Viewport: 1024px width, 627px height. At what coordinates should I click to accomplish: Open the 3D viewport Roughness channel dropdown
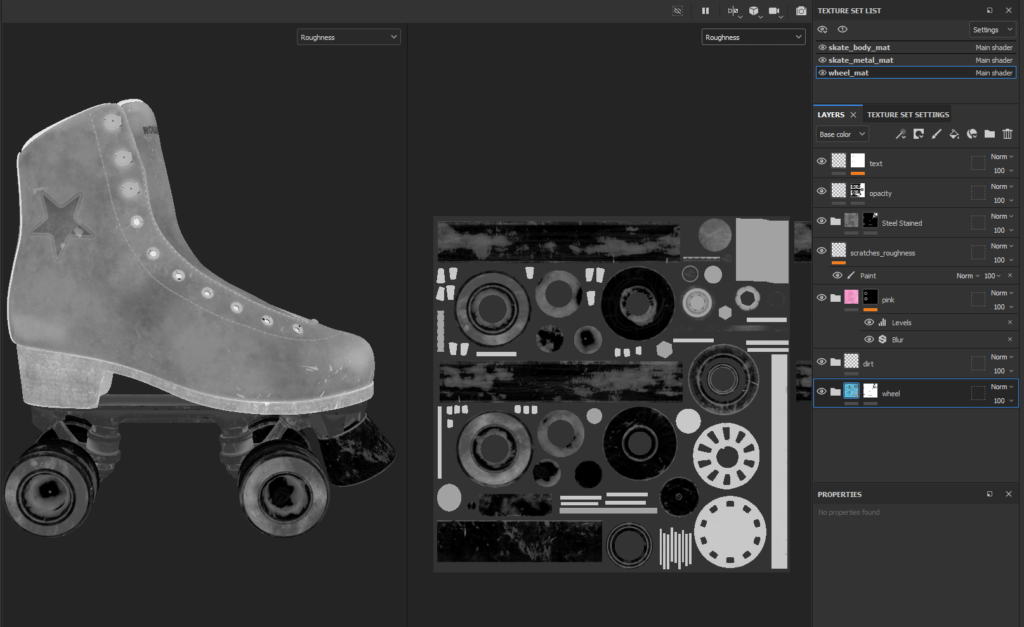(349, 37)
